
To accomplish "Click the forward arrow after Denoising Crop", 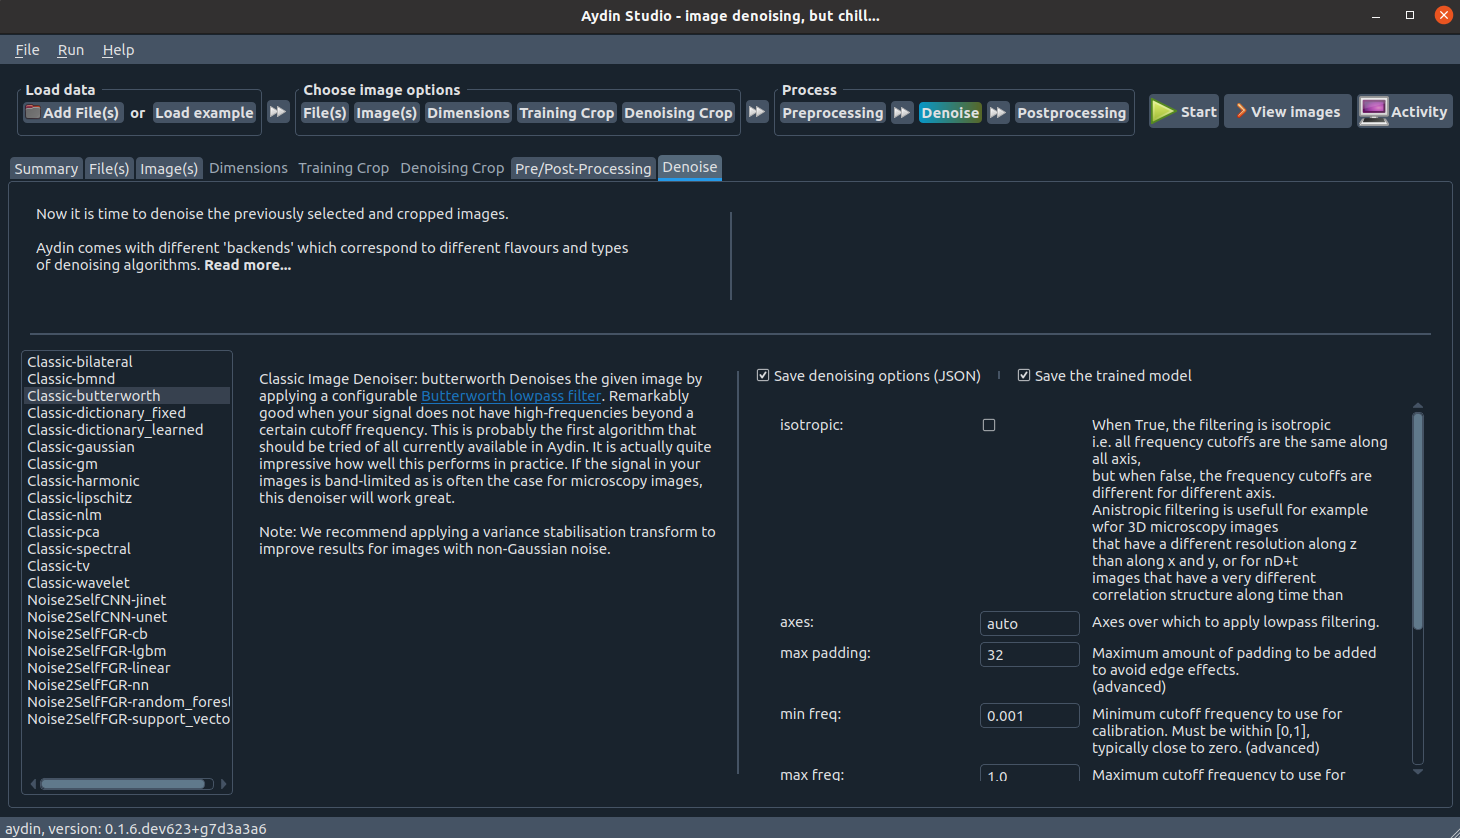I will coord(757,112).
